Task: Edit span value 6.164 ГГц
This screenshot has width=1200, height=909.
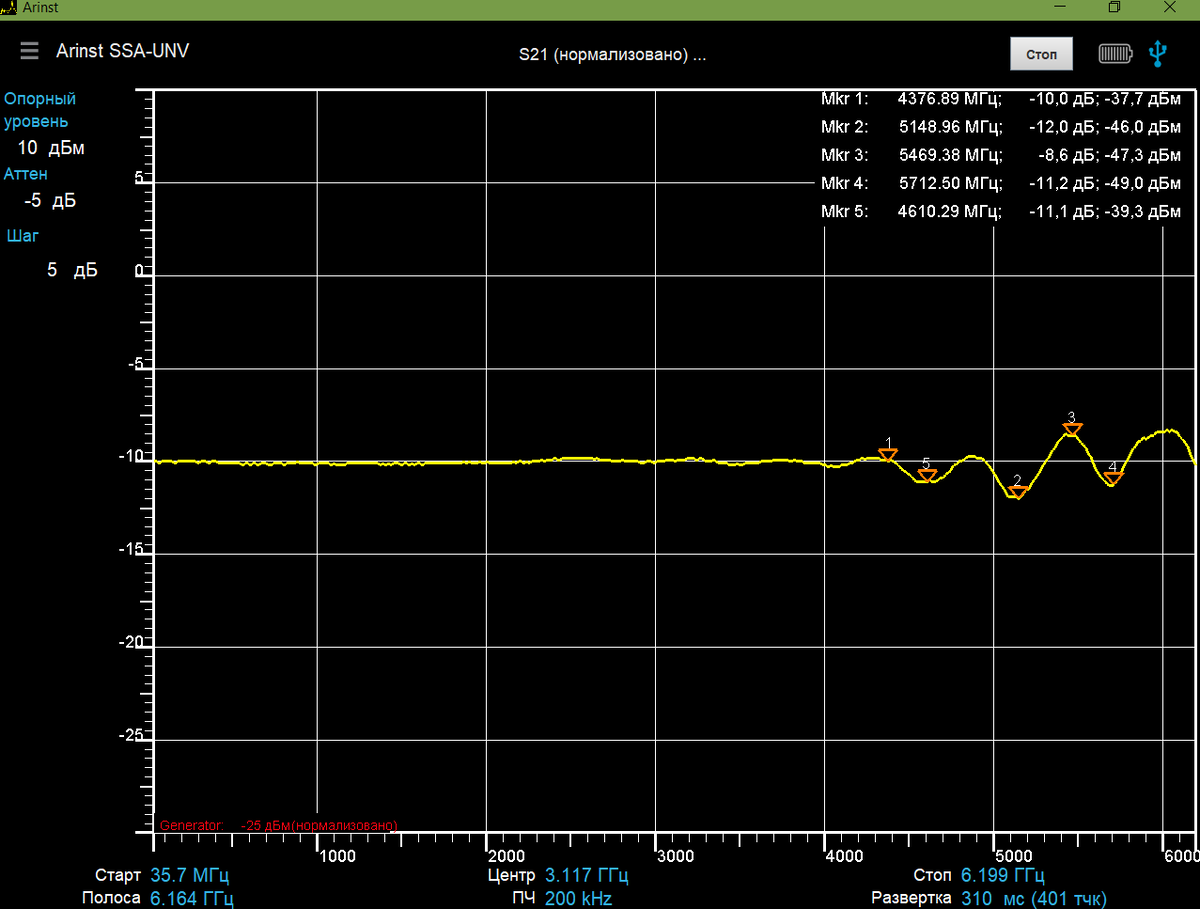Action: pyautogui.click(x=192, y=899)
